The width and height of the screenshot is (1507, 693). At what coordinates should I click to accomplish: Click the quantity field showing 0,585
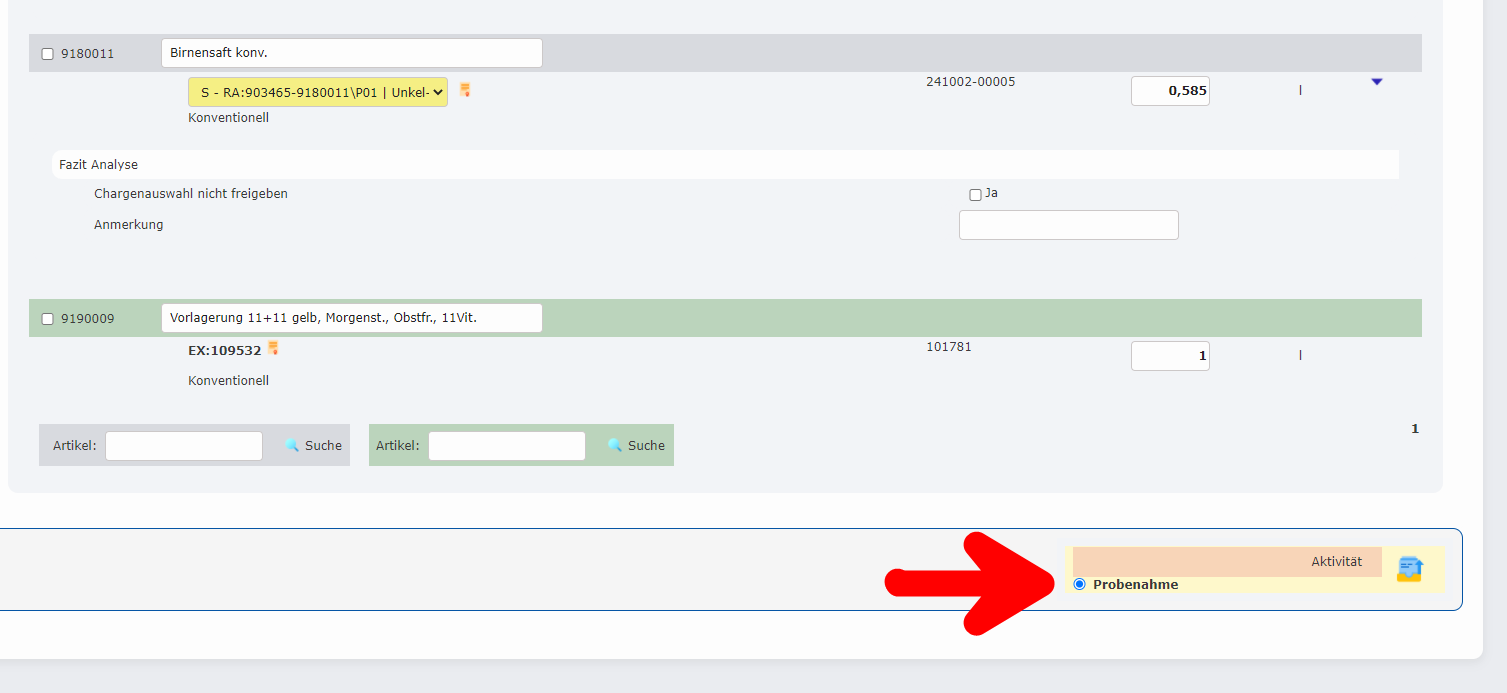pyautogui.click(x=1169, y=91)
